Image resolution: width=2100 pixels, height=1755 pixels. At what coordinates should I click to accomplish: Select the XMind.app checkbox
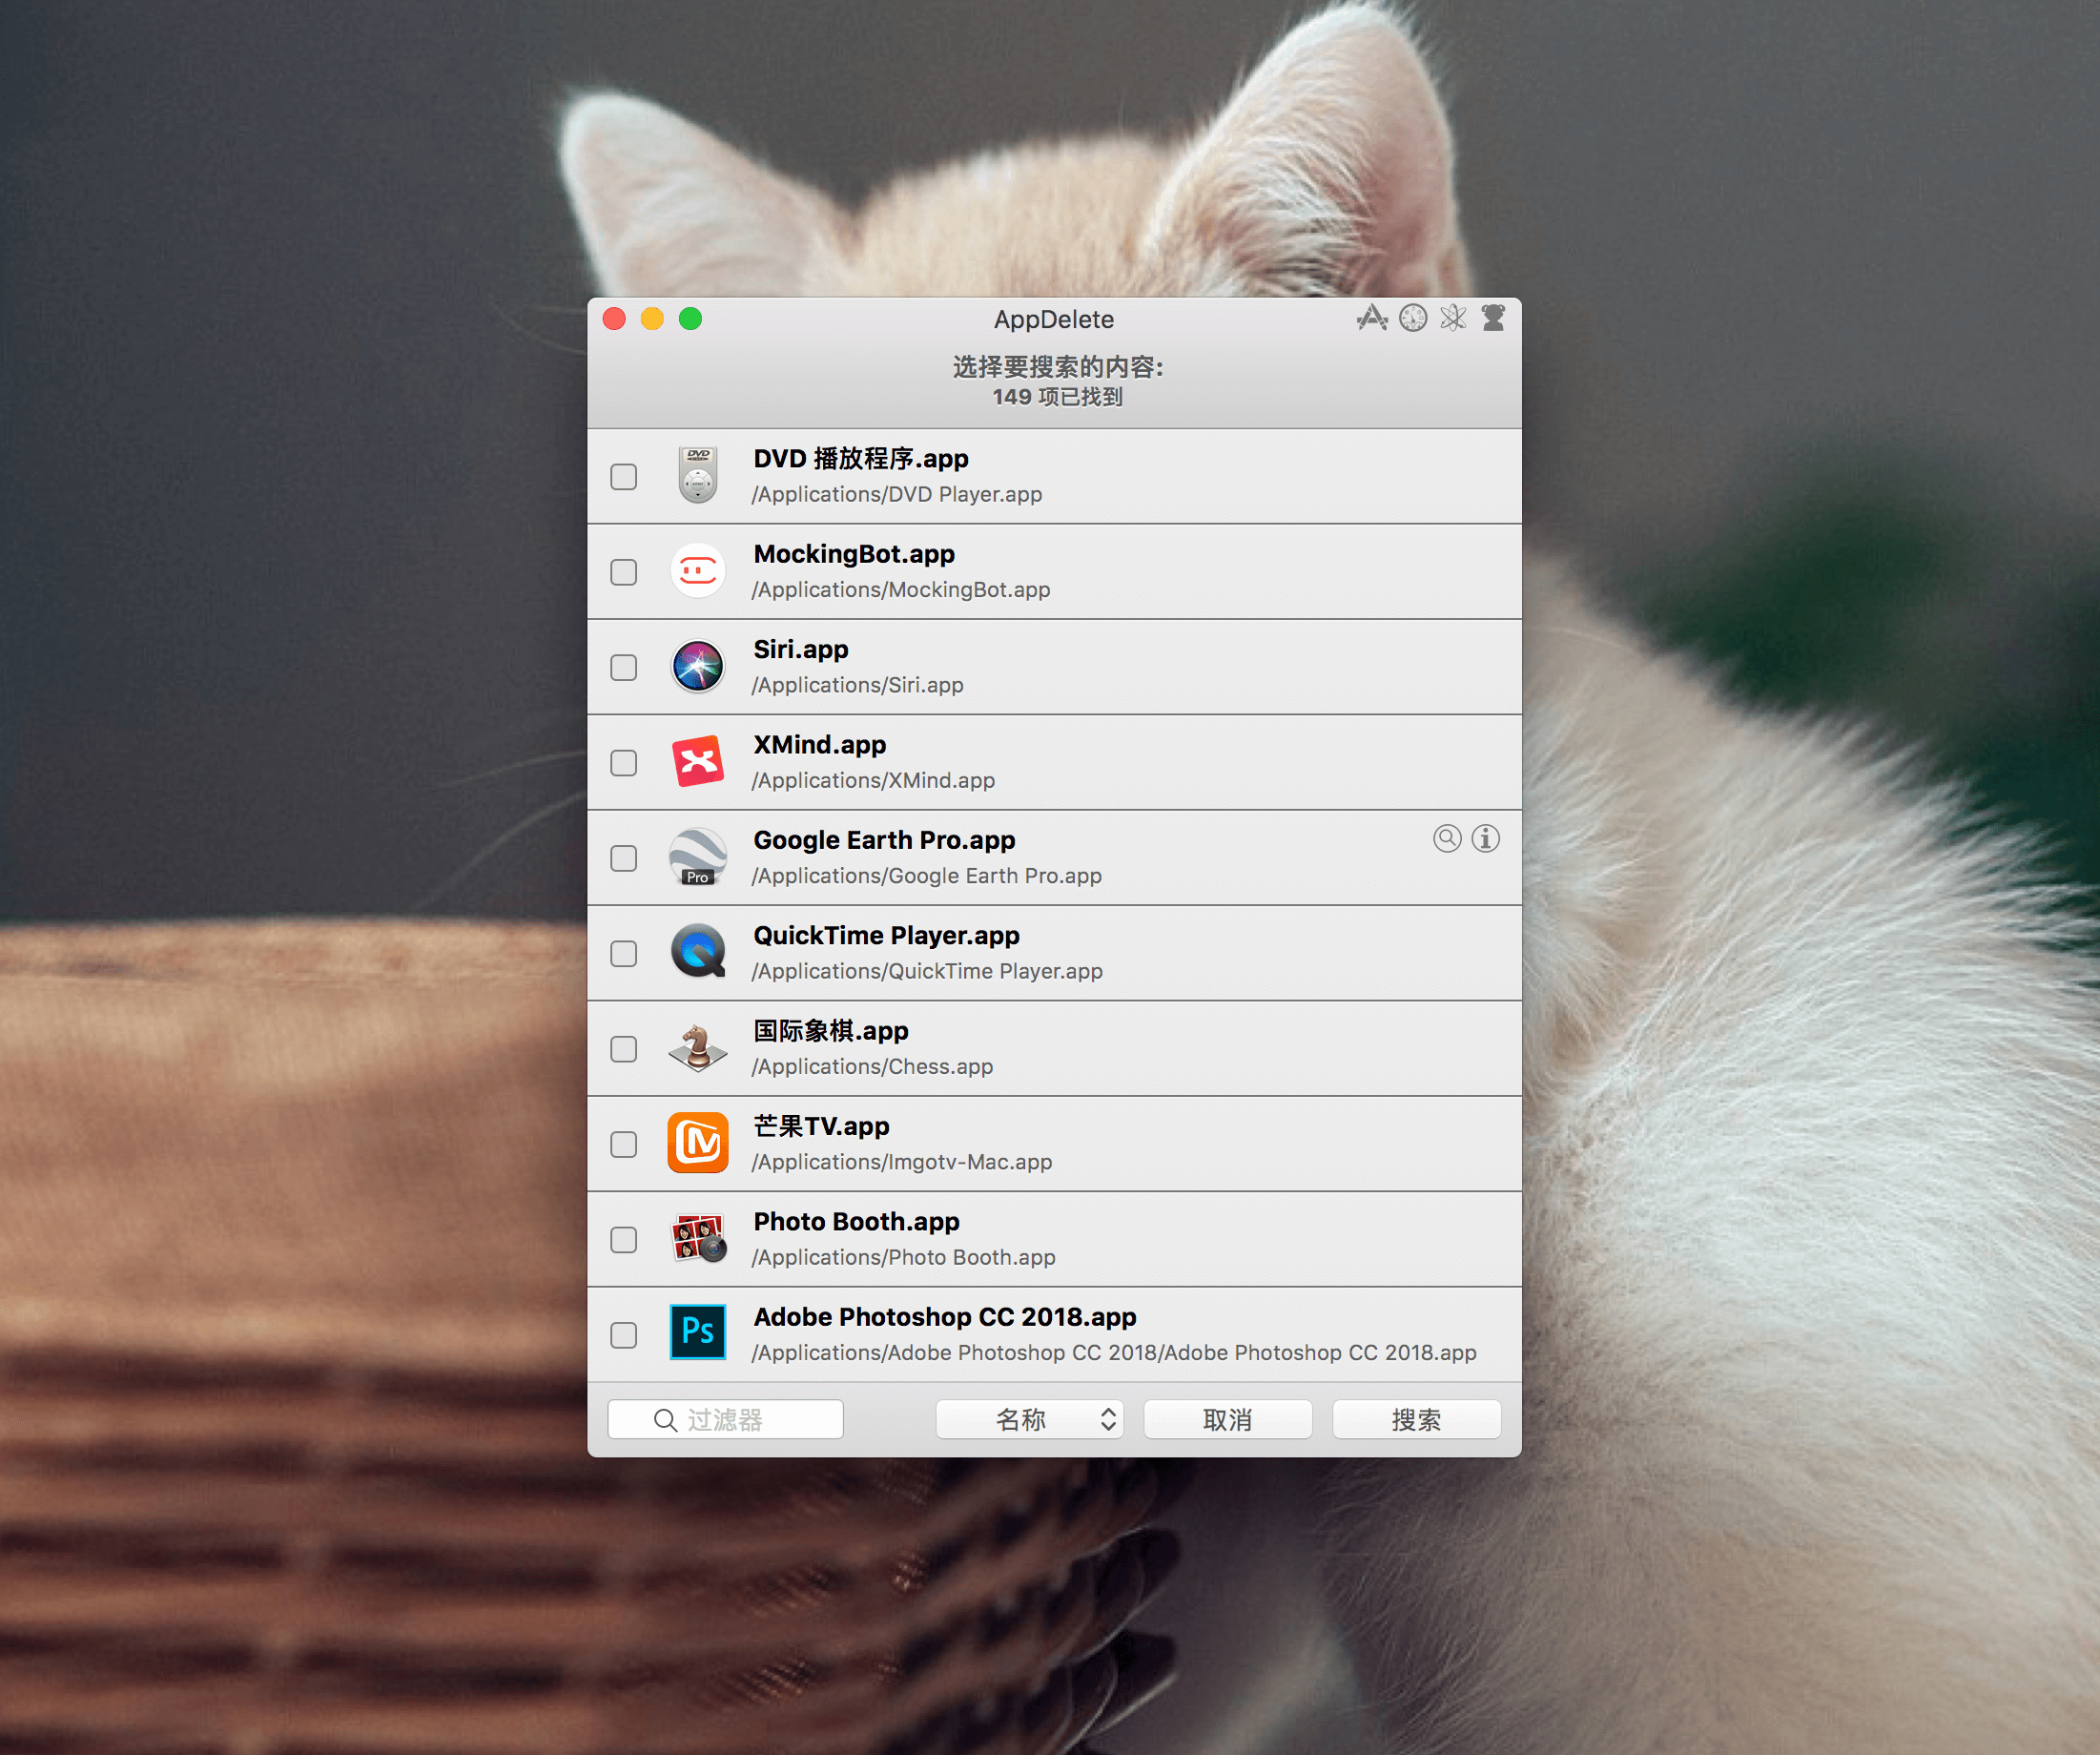pyautogui.click(x=624, y=763)
